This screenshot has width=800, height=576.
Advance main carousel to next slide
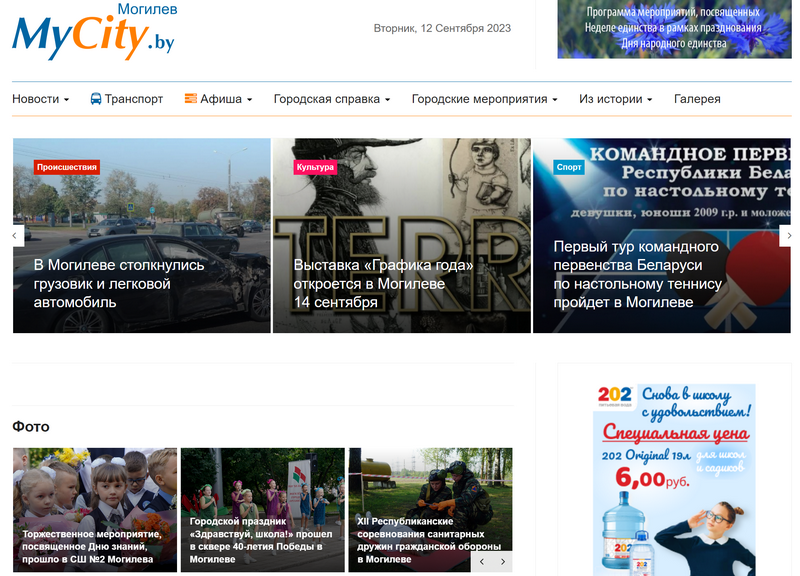785,236
